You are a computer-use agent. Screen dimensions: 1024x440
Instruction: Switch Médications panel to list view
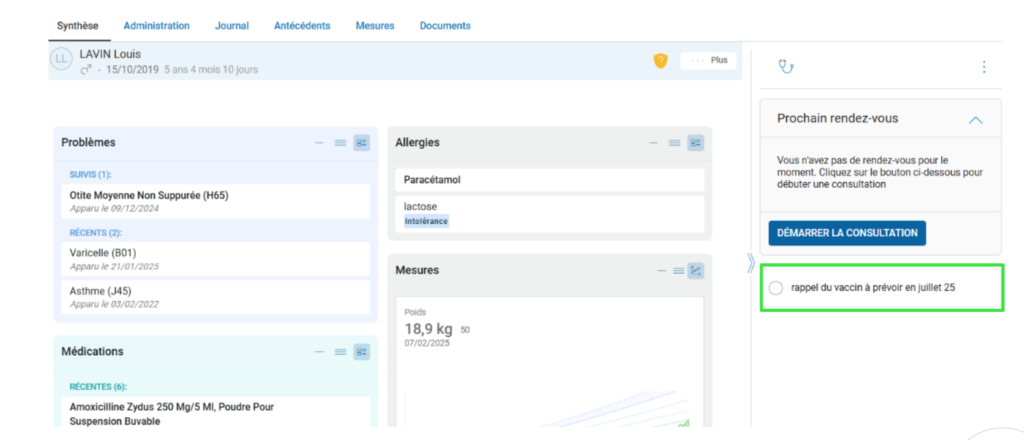341,352
